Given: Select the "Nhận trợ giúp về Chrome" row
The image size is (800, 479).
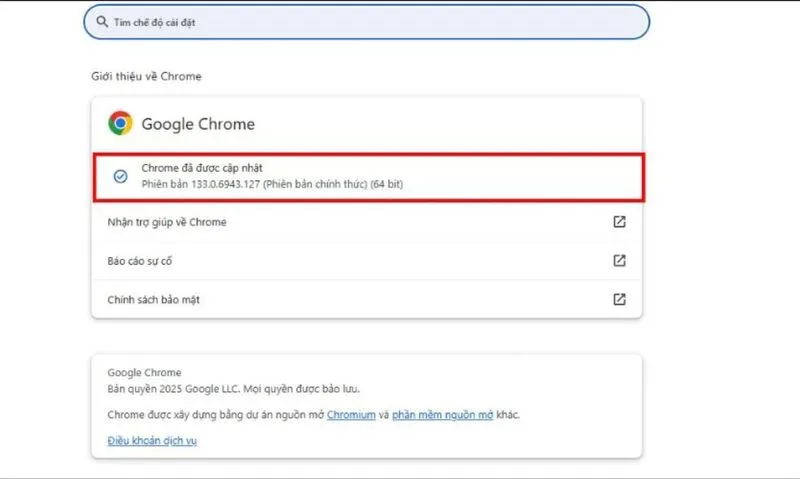Looking at the screenshot, I should tap(166, 222).
